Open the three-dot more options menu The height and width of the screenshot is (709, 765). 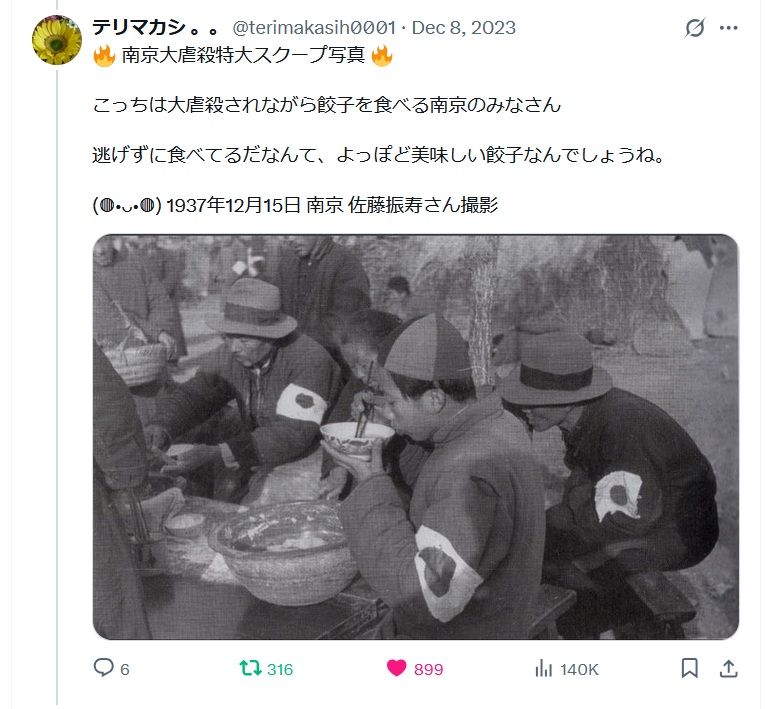[x=728, y=28]
